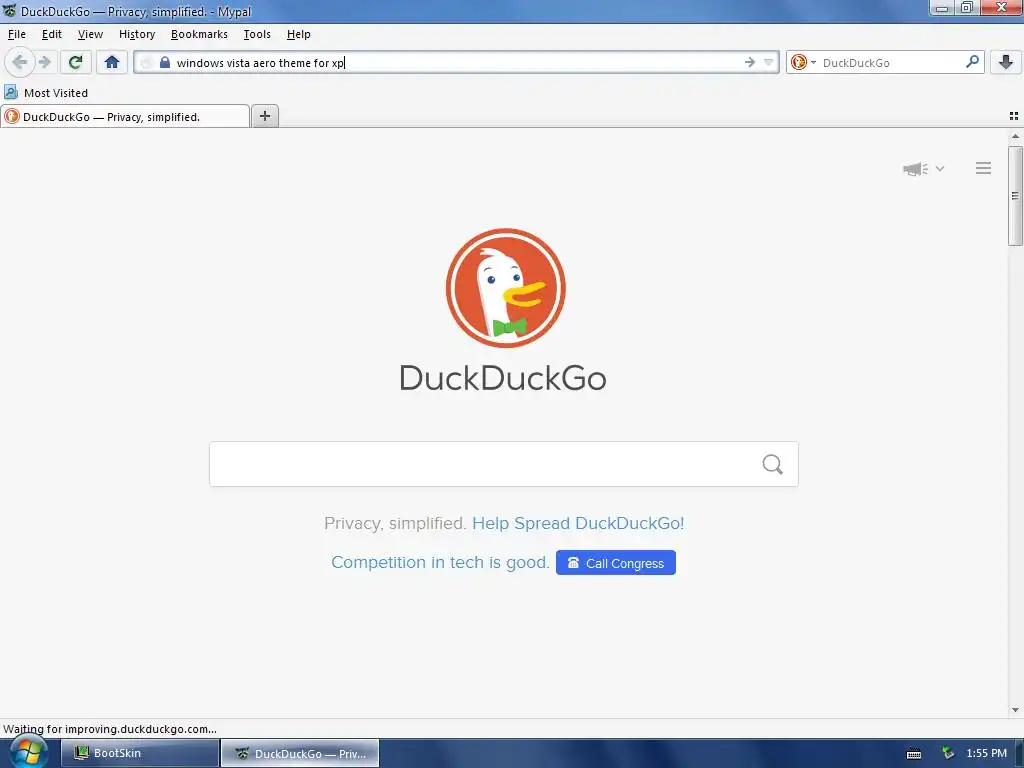The image size is (1024, 768).
Task: Open Most Visited bookmarks folder
Action: point(46,93)
